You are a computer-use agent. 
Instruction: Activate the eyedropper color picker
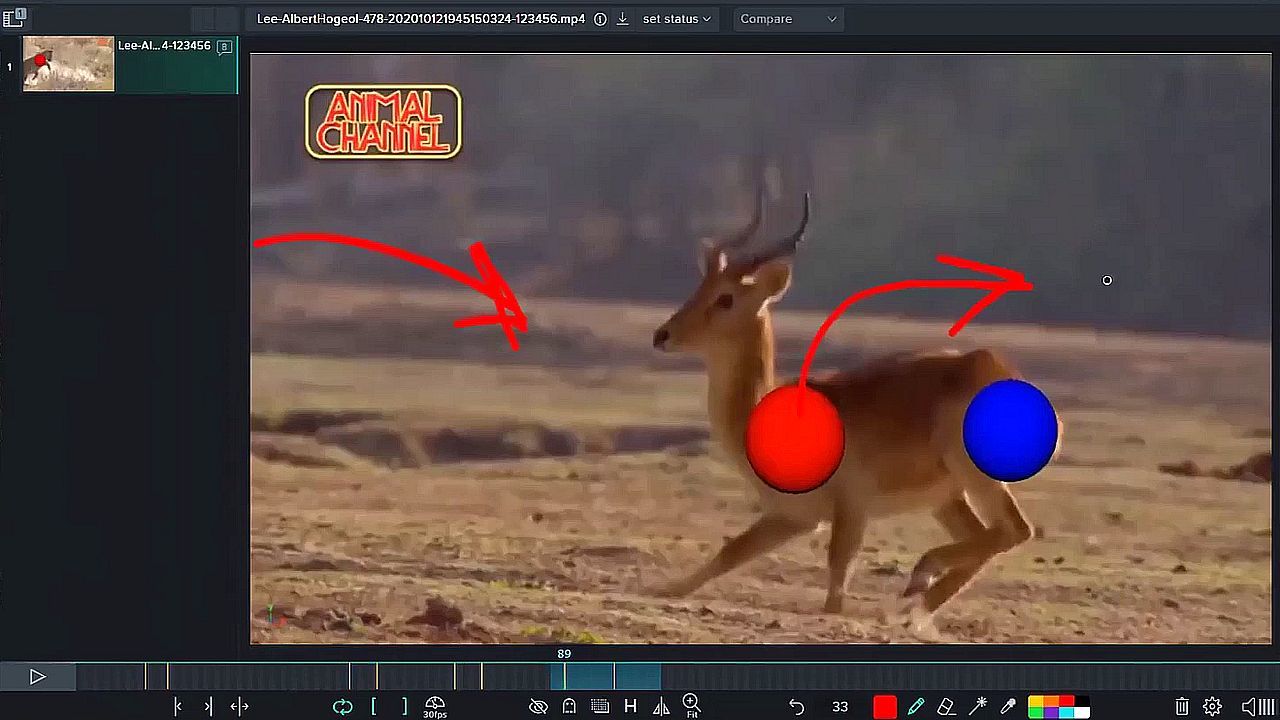pyautogui.click(x=1008, y=707)
